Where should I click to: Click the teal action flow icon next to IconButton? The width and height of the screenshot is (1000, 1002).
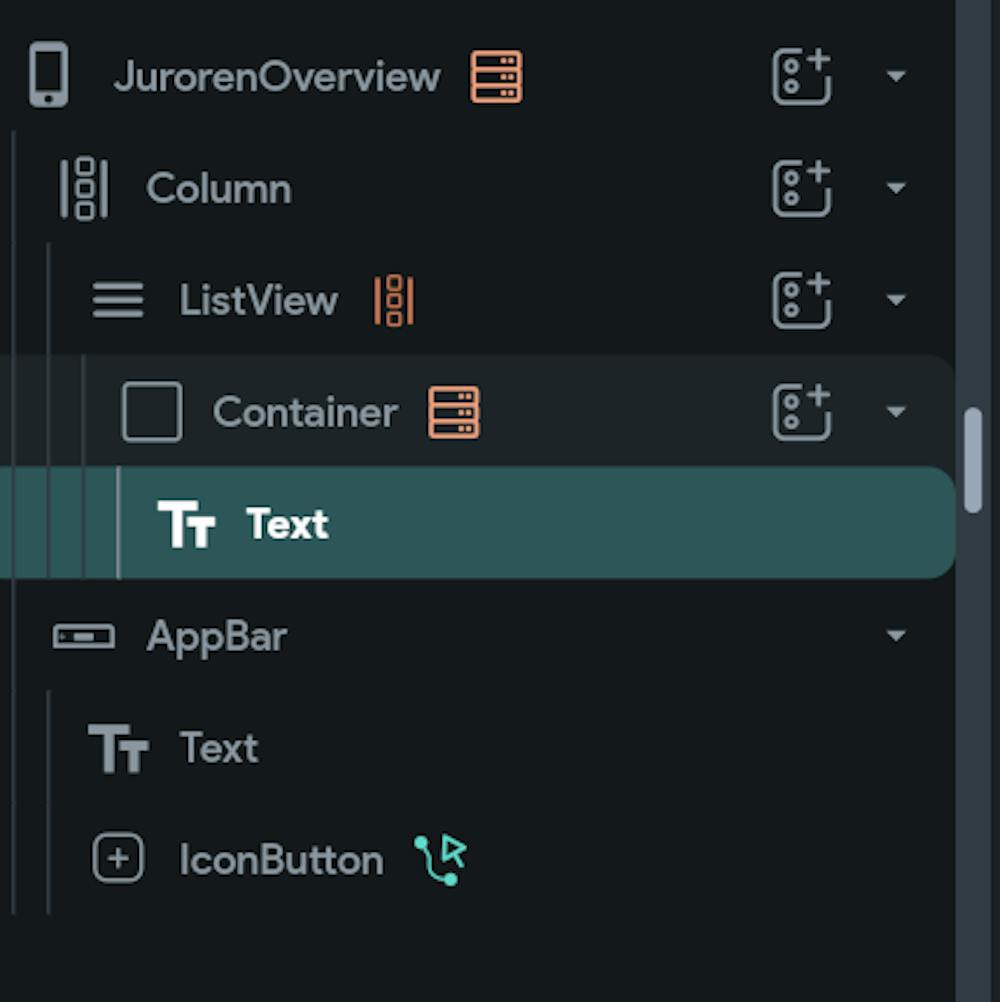tap(441, 859)
